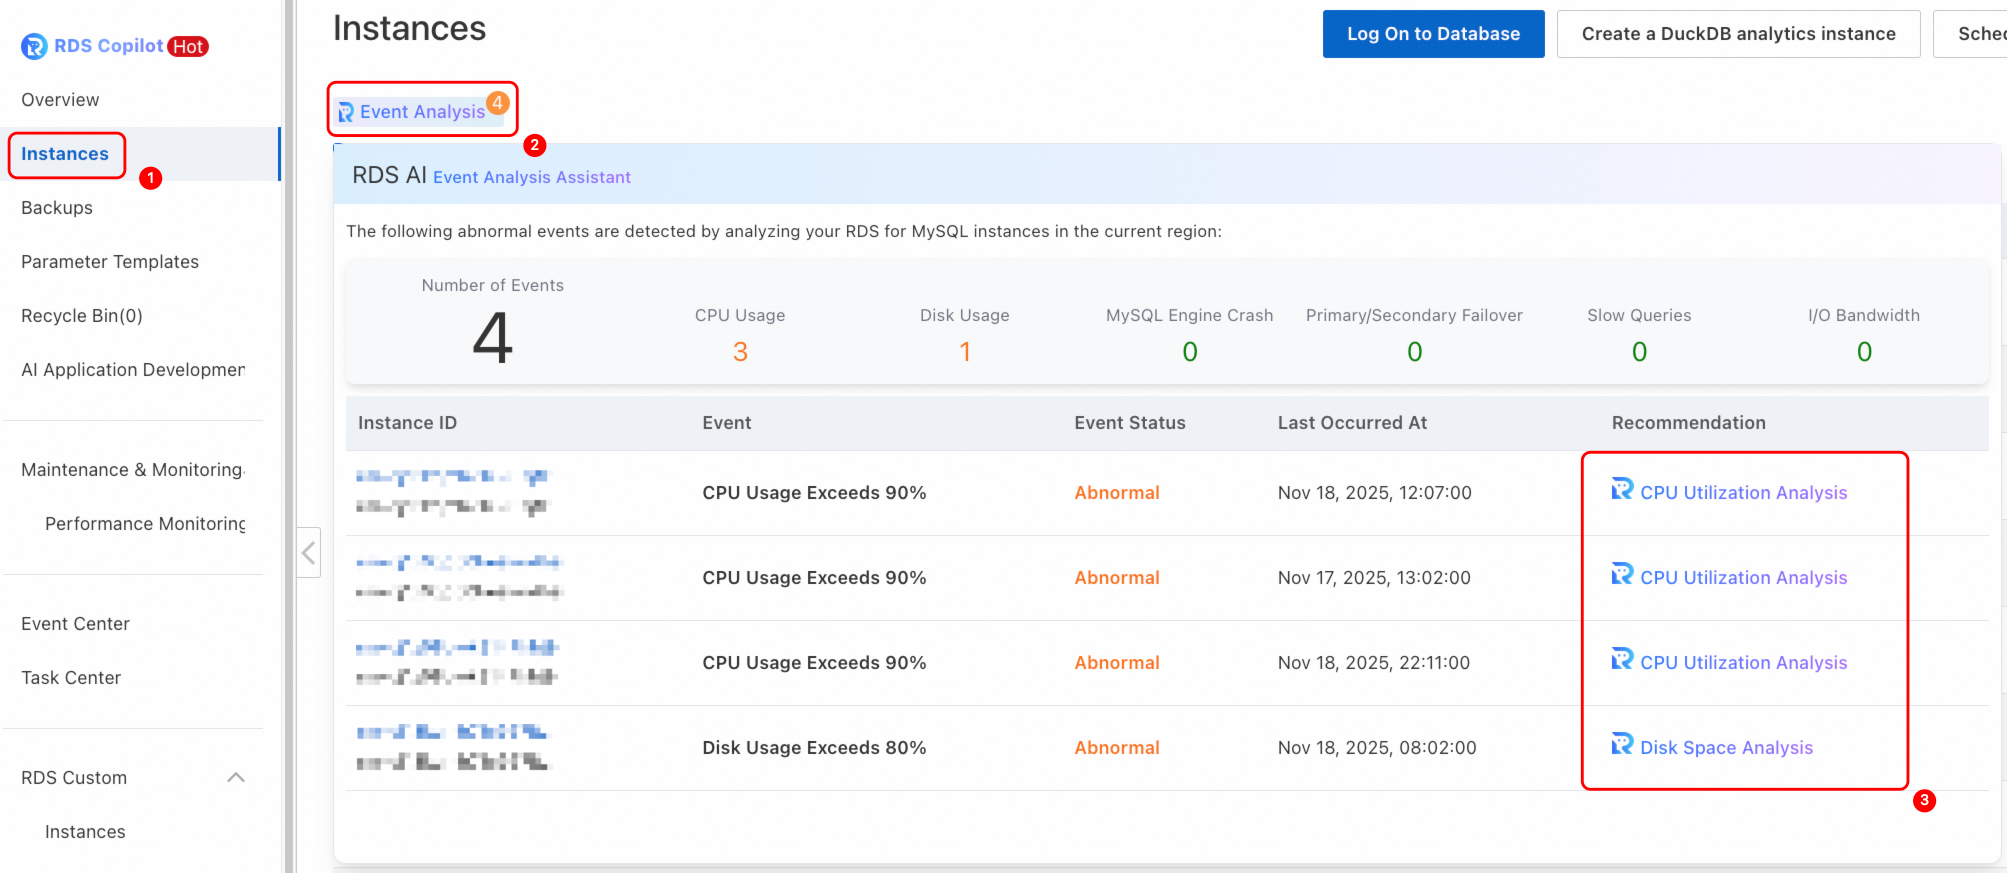Open Recycle Bin(0) in the sidebar
2007x873 pixels.
pos(82,316)
